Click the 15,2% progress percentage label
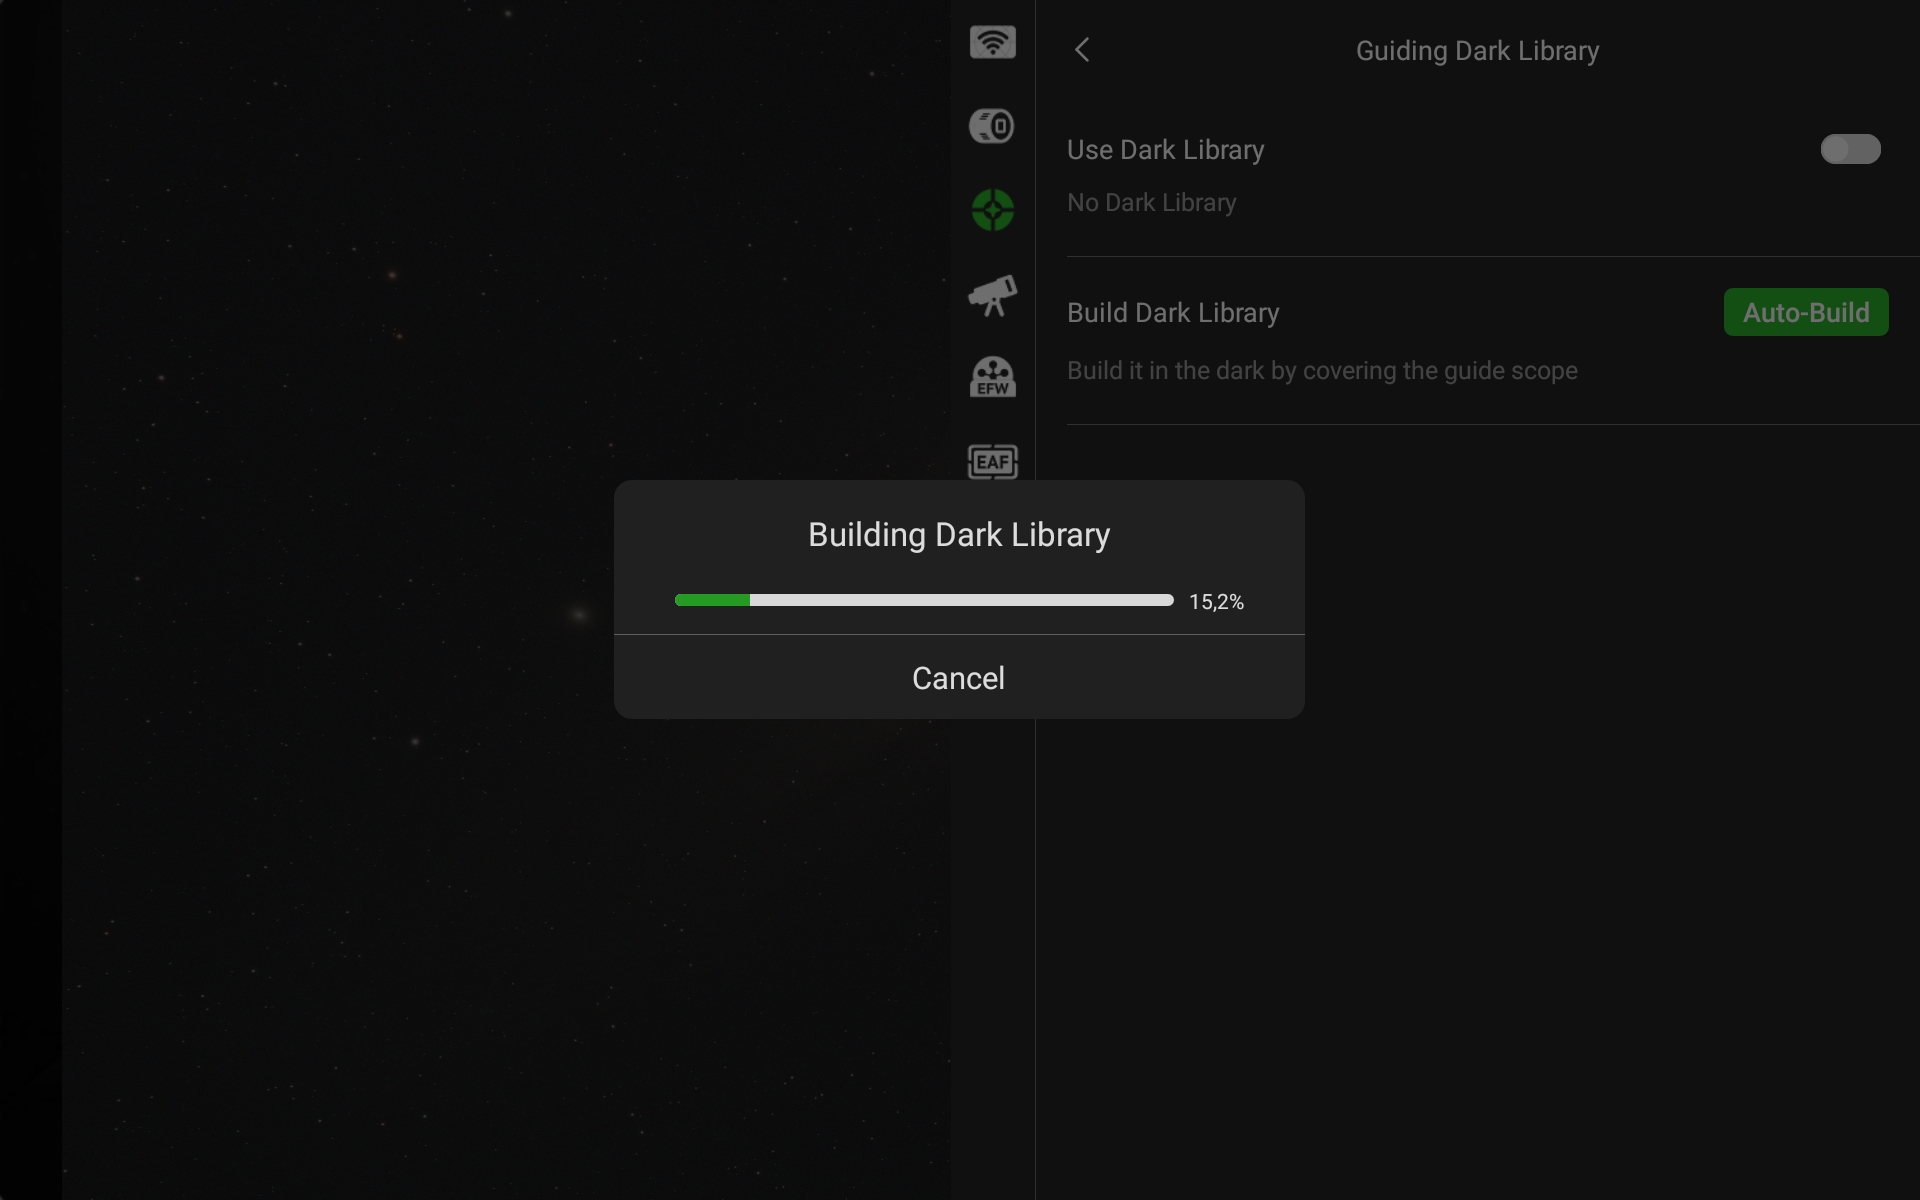Viewport: 1920px width, 1200px height. pos(1216,602)
